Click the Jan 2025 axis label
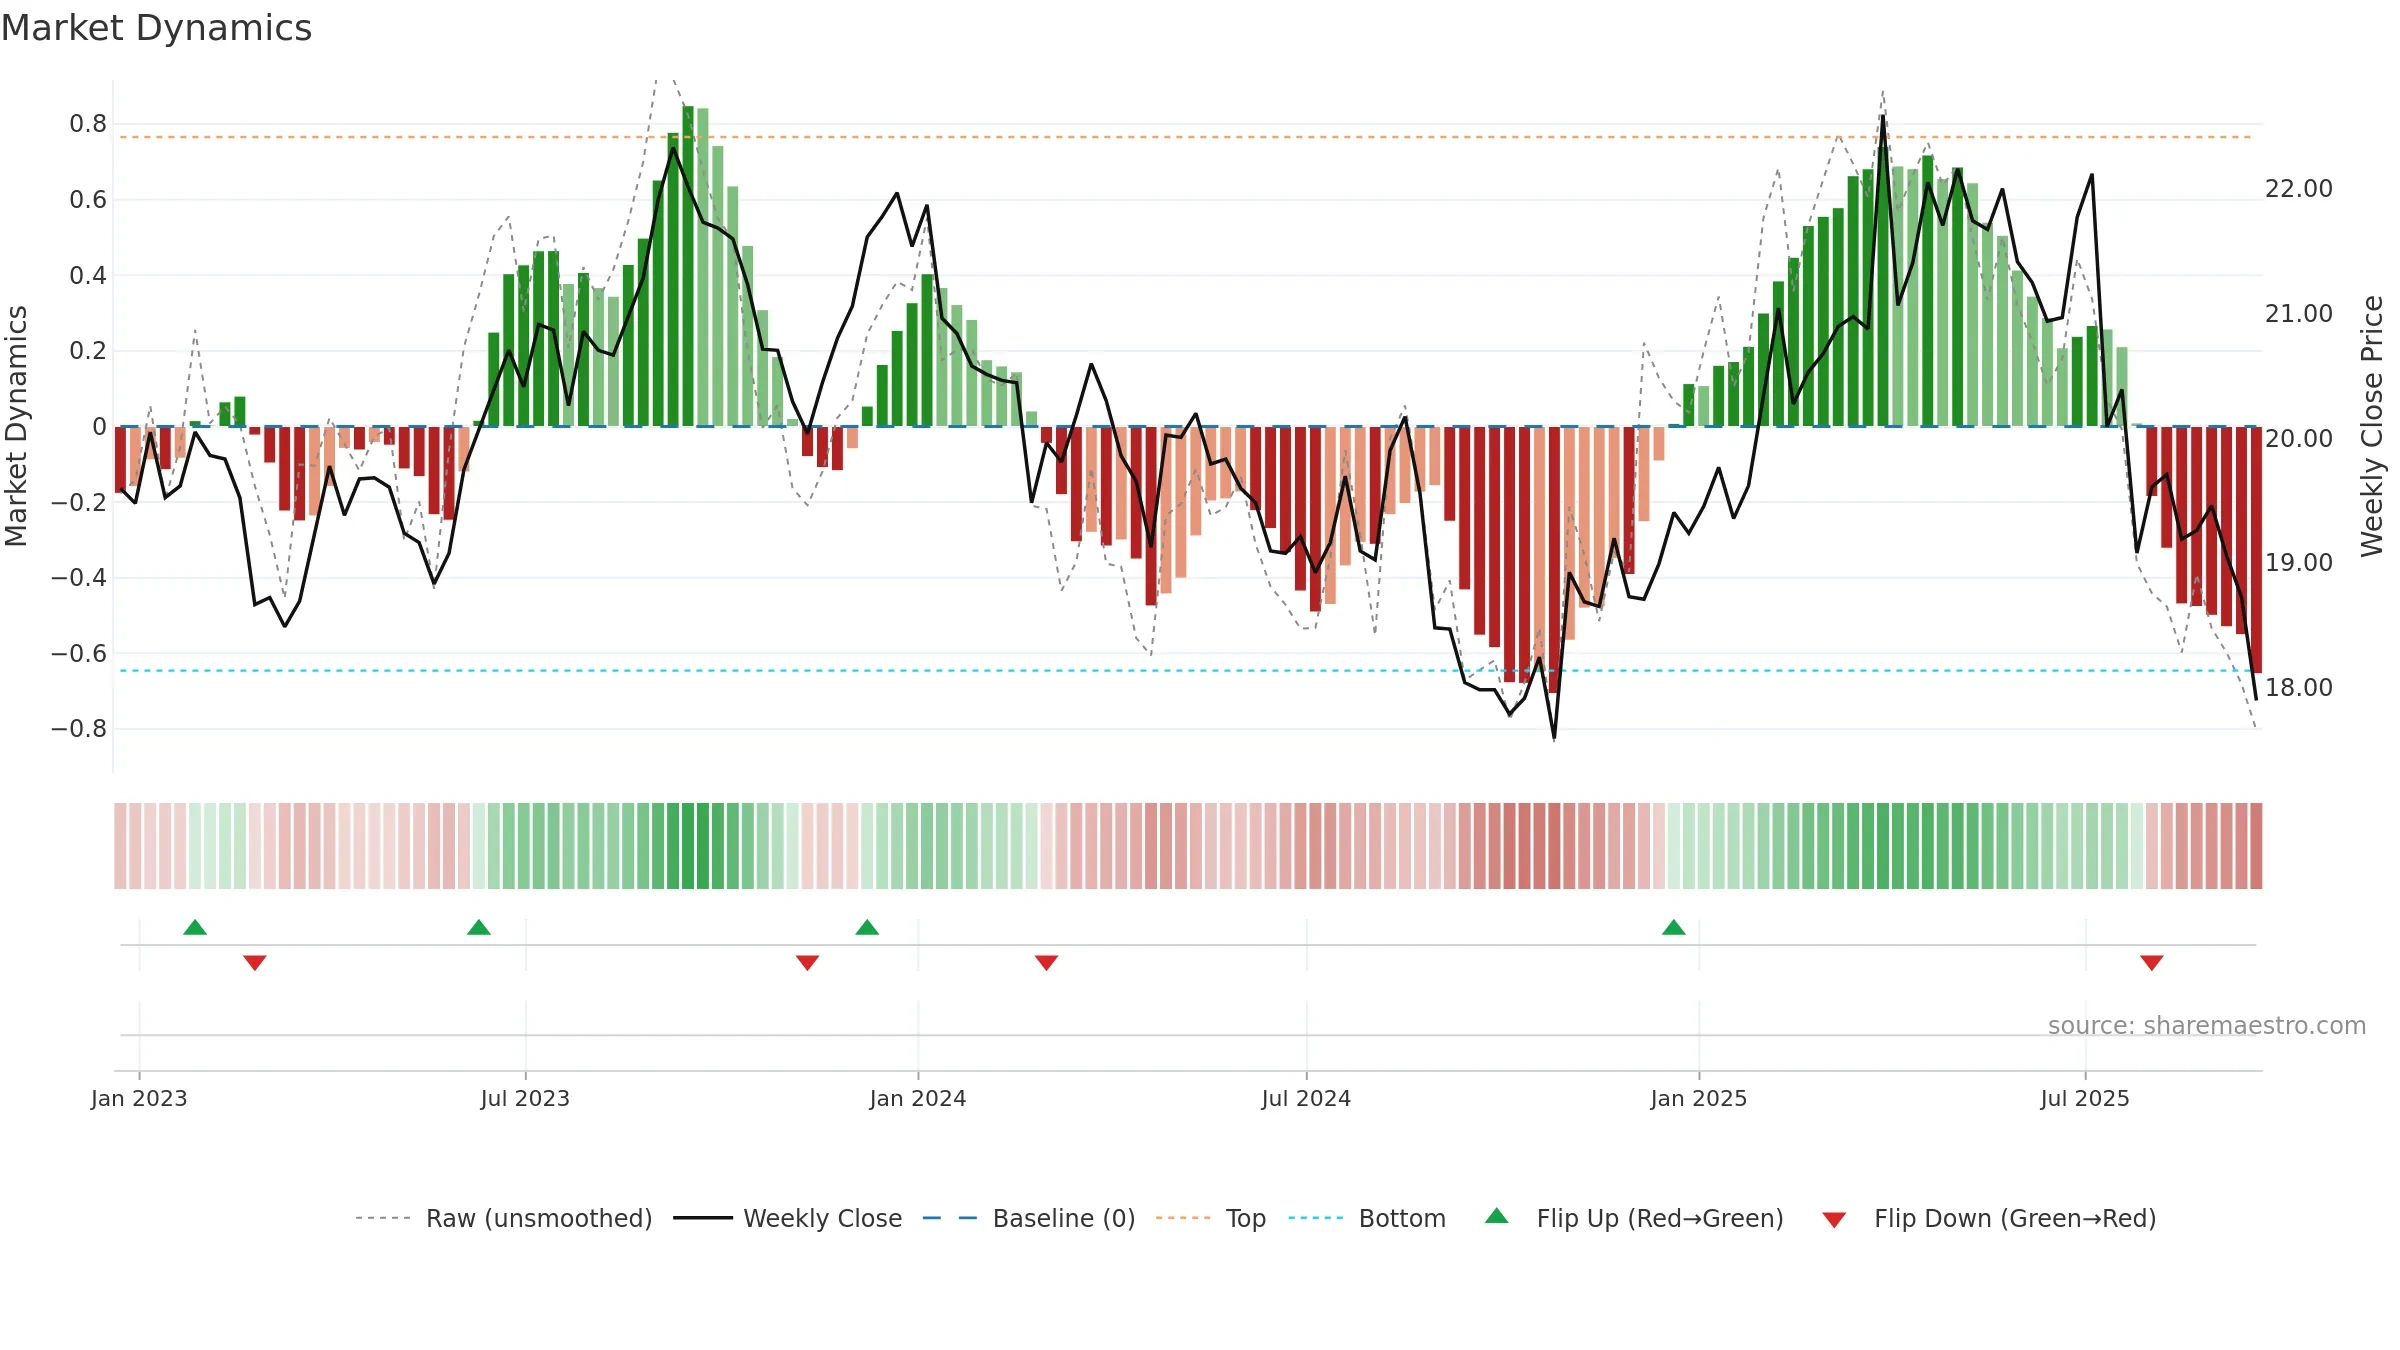Screen dimensions: 2400x1350 [x=1699, y=1098]
